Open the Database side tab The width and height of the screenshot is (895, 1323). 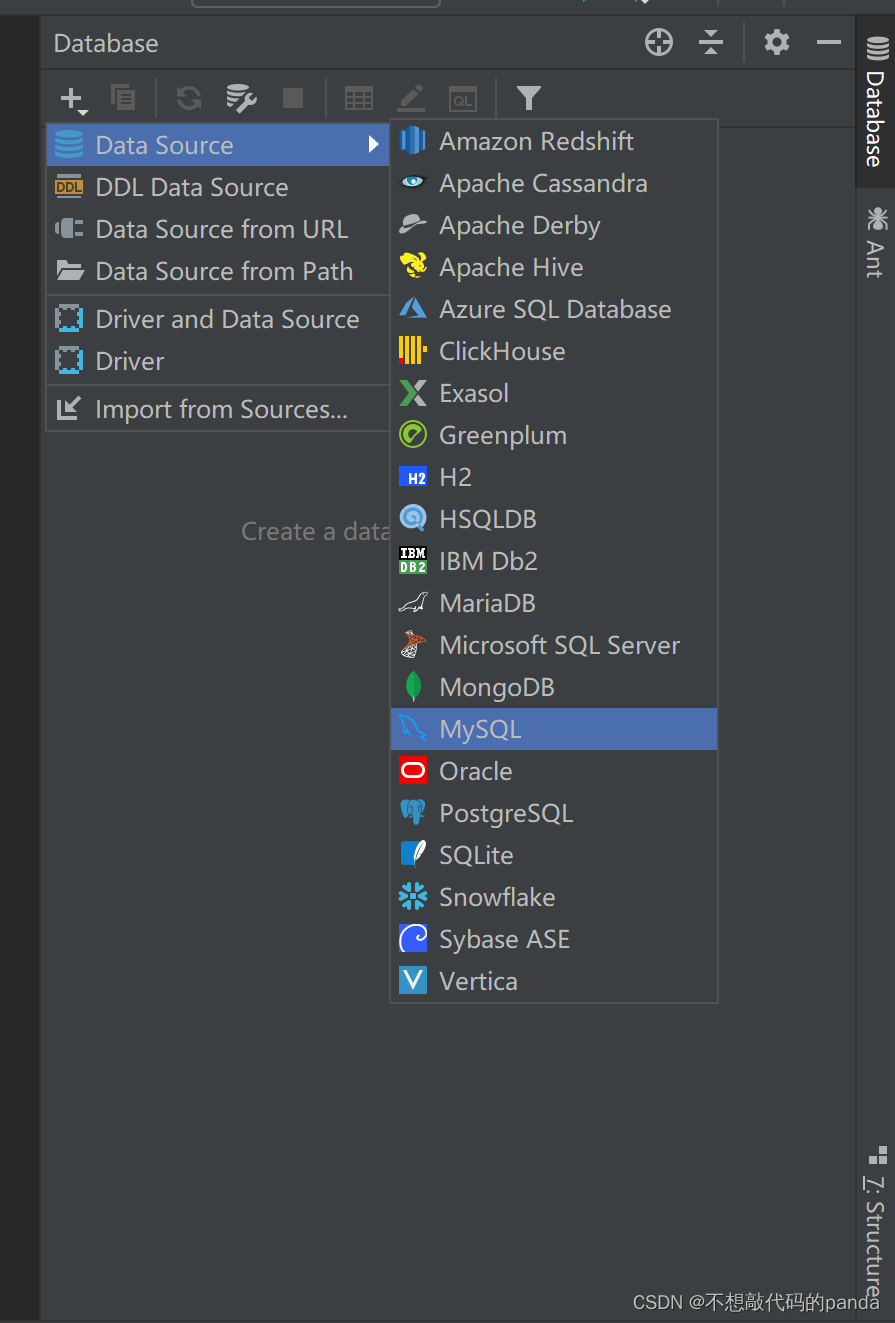875,102
